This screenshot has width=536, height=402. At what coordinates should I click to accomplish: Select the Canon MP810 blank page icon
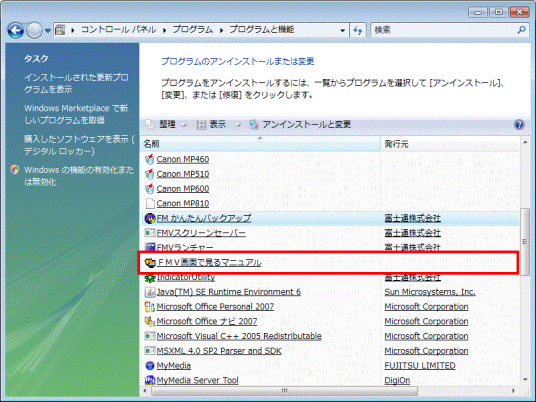(x=150, y=203)
